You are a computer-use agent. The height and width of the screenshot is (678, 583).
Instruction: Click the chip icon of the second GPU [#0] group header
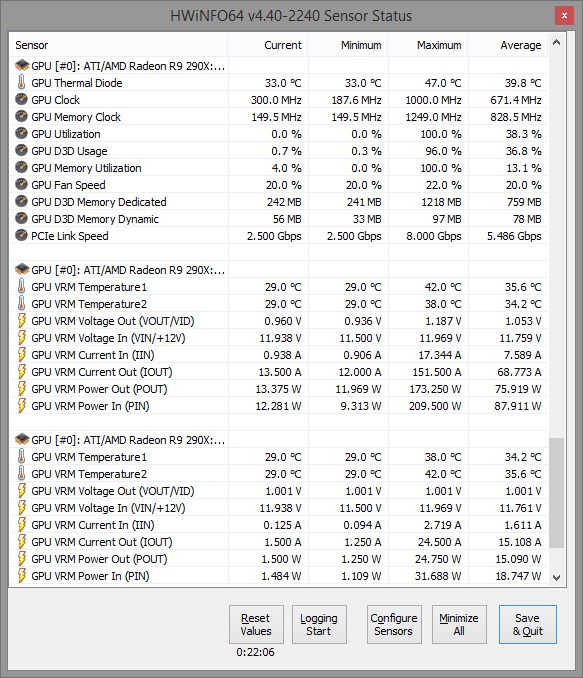pos(22,269)
